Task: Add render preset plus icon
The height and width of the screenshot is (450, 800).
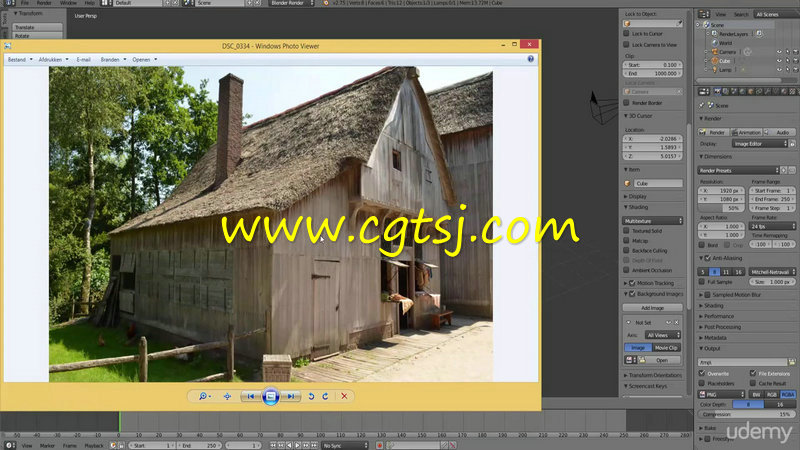Action: coord(784,170)
